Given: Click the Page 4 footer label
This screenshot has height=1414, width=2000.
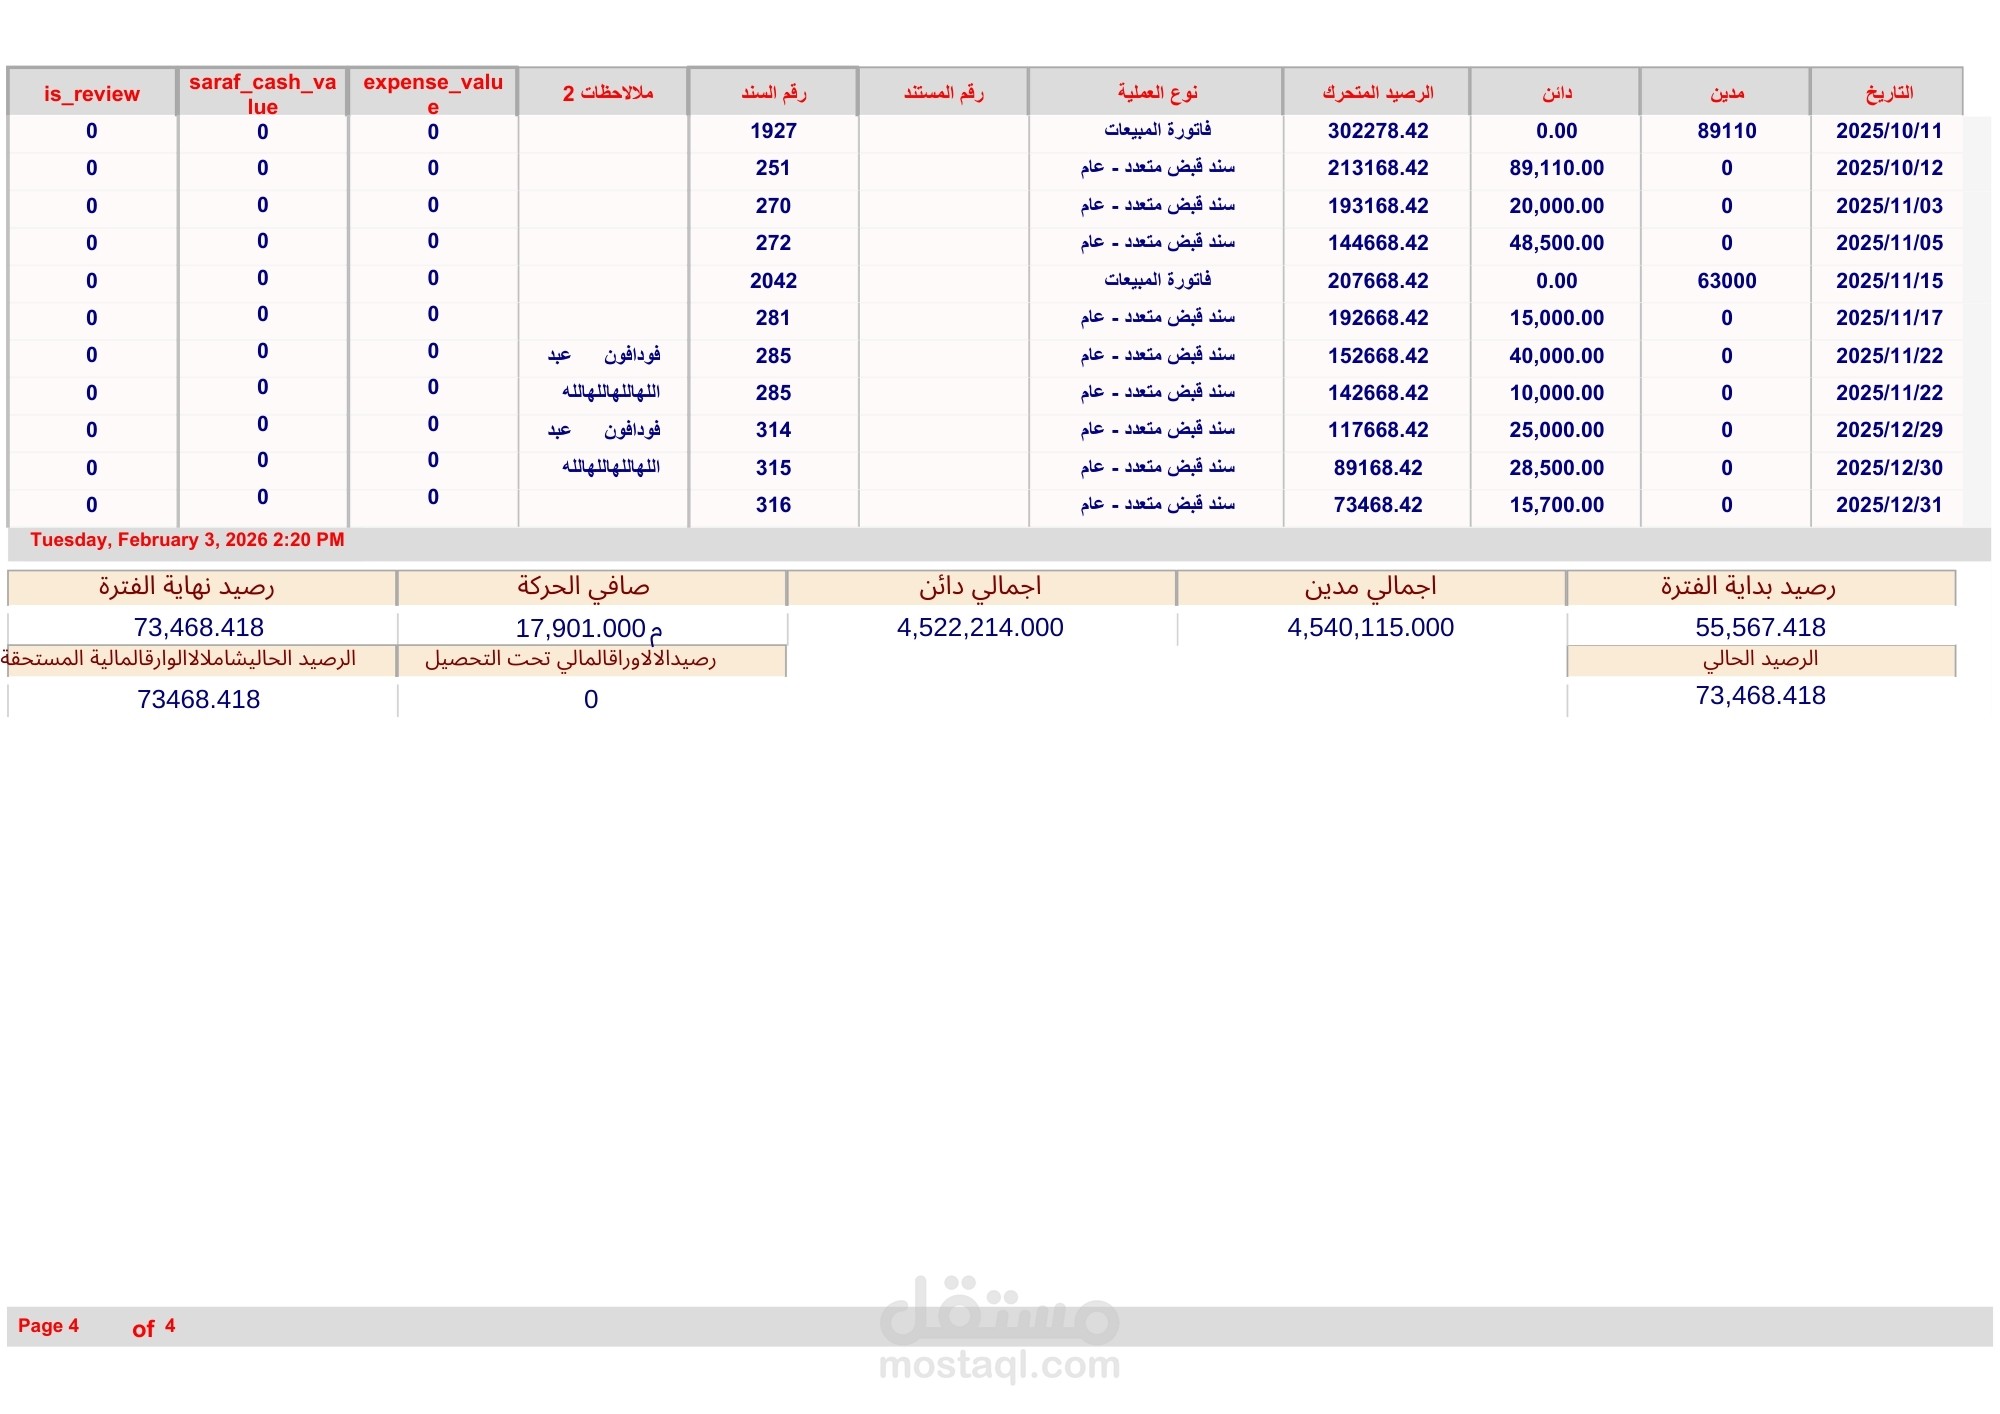Looking at the screenshot, I should [x=48, y=1326].
